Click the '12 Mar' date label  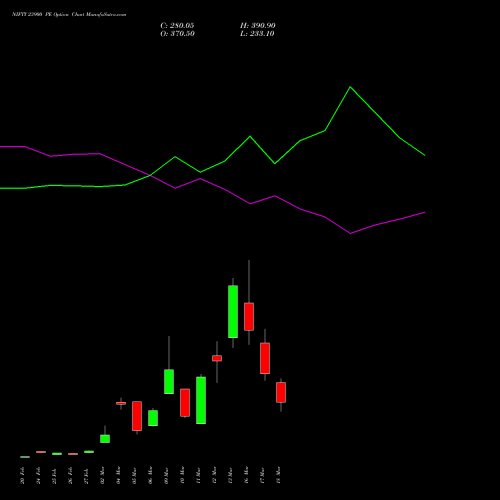(x=214, y=476)
